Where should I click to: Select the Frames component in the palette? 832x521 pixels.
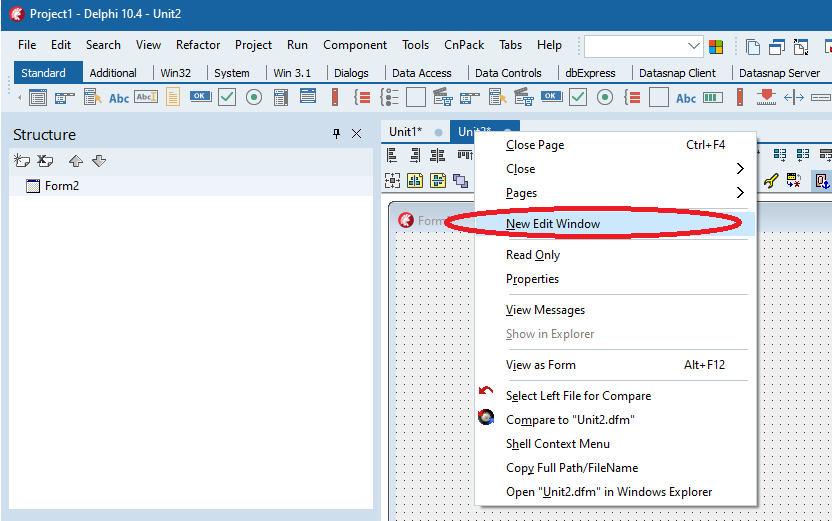click(x=38, y=98)
